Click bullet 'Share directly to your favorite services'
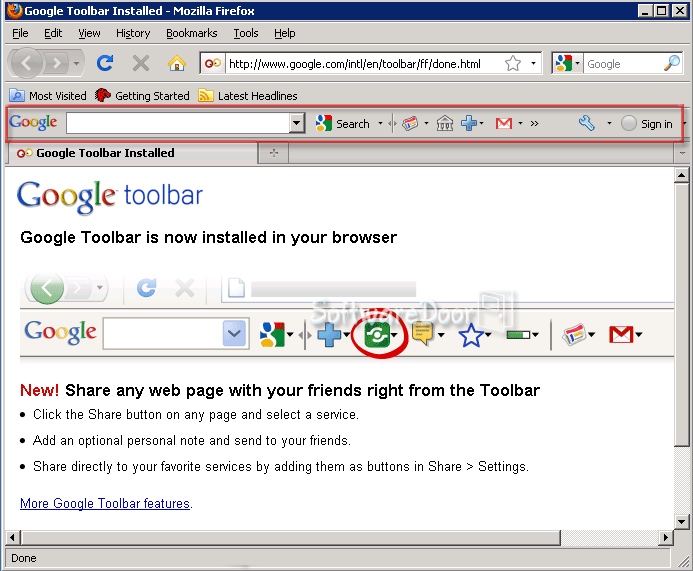 tap(281, 467)
